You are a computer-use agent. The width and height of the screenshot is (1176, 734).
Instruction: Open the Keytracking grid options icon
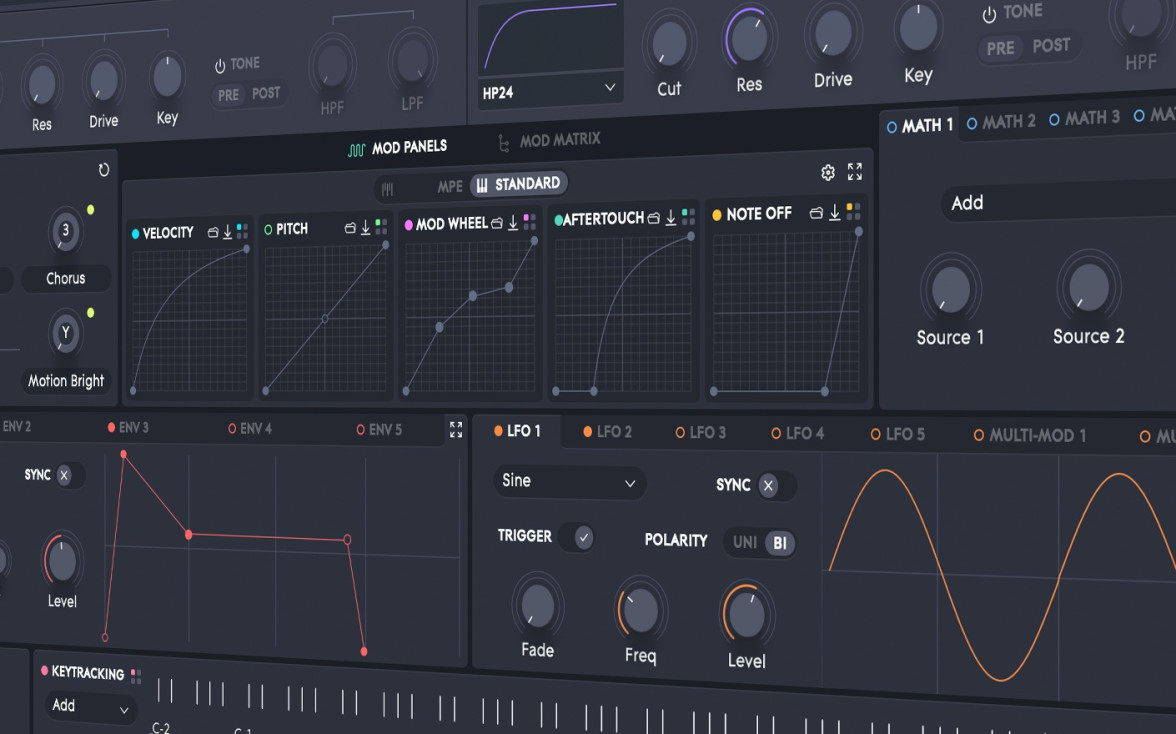pyautogui.click(x=136, y=676)
